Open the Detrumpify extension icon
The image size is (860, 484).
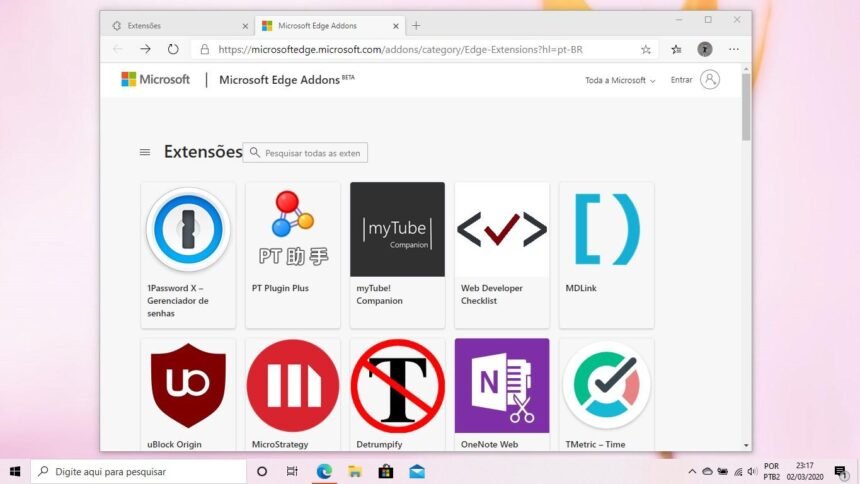point(397,386)
